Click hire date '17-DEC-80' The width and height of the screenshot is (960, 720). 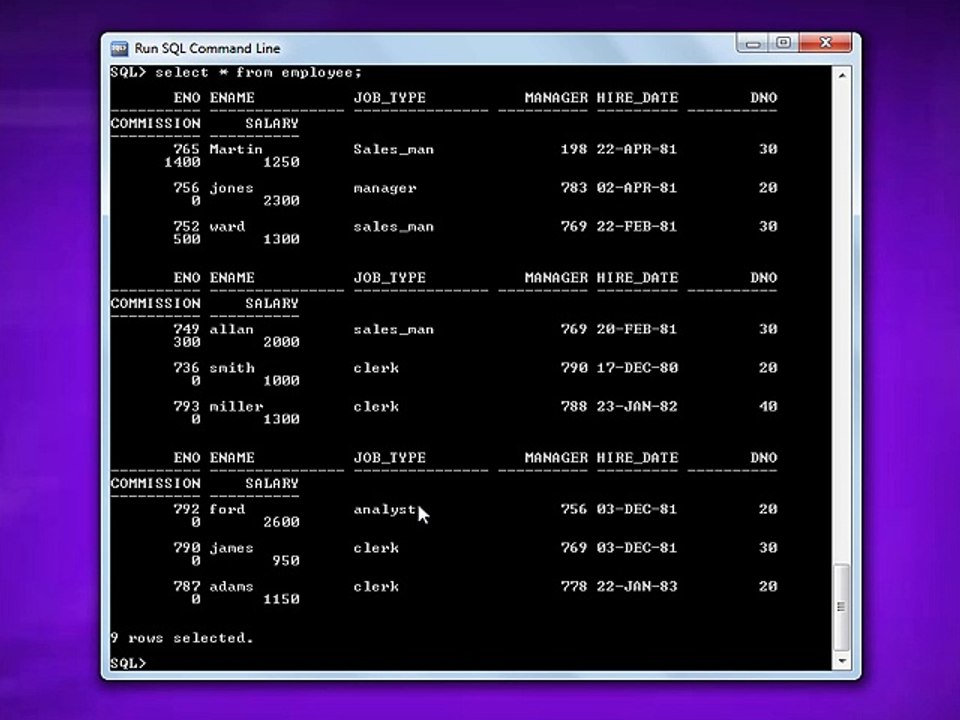click(637, 368)
